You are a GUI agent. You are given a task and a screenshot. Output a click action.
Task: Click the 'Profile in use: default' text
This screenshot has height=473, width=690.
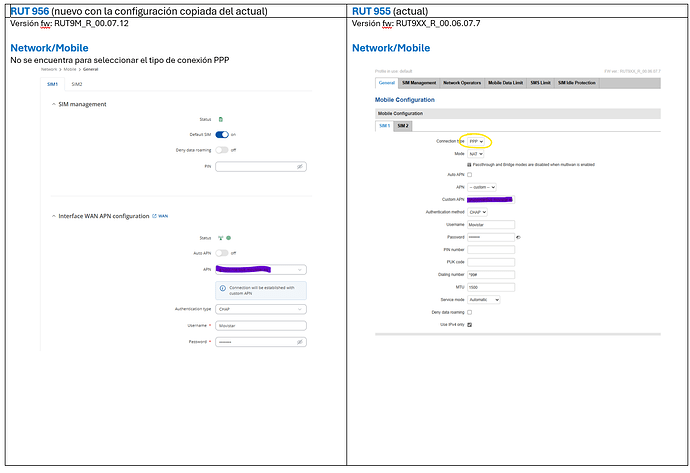tap(393, 71)
